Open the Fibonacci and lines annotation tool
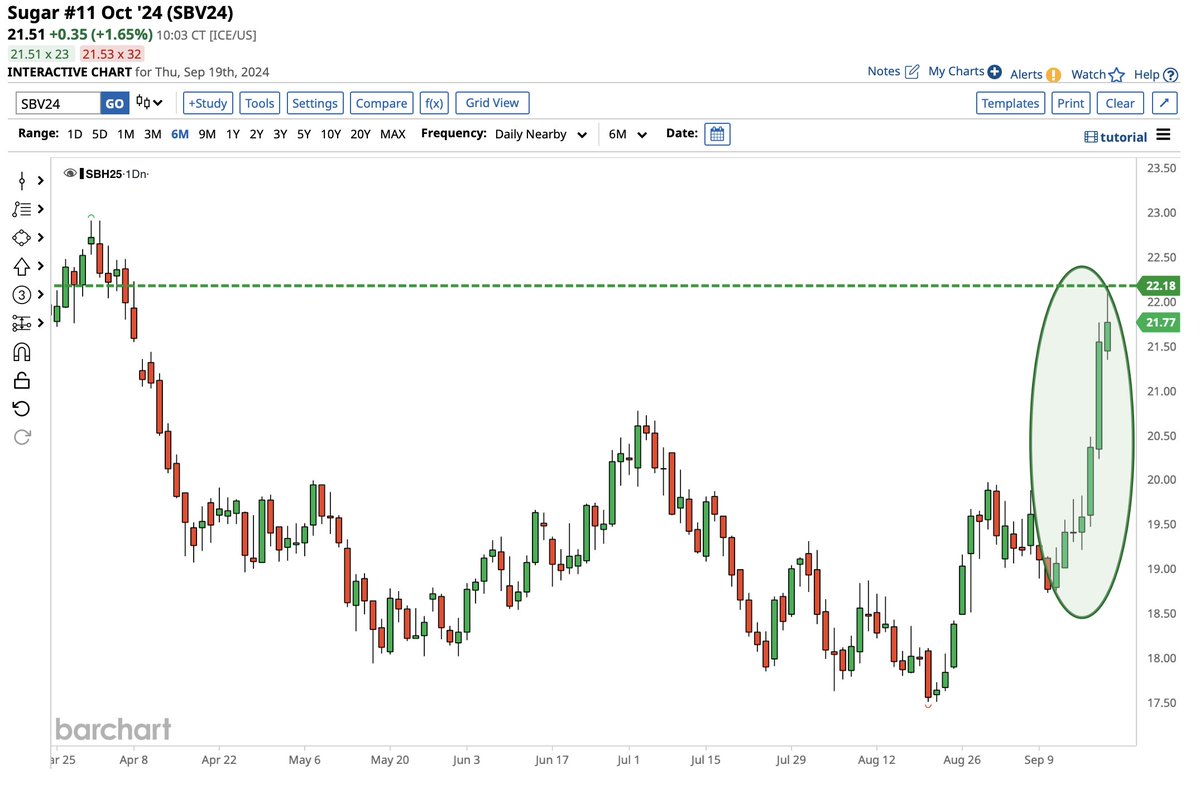The height and width of the screenshot is (789, 1200). coord(21,209)
